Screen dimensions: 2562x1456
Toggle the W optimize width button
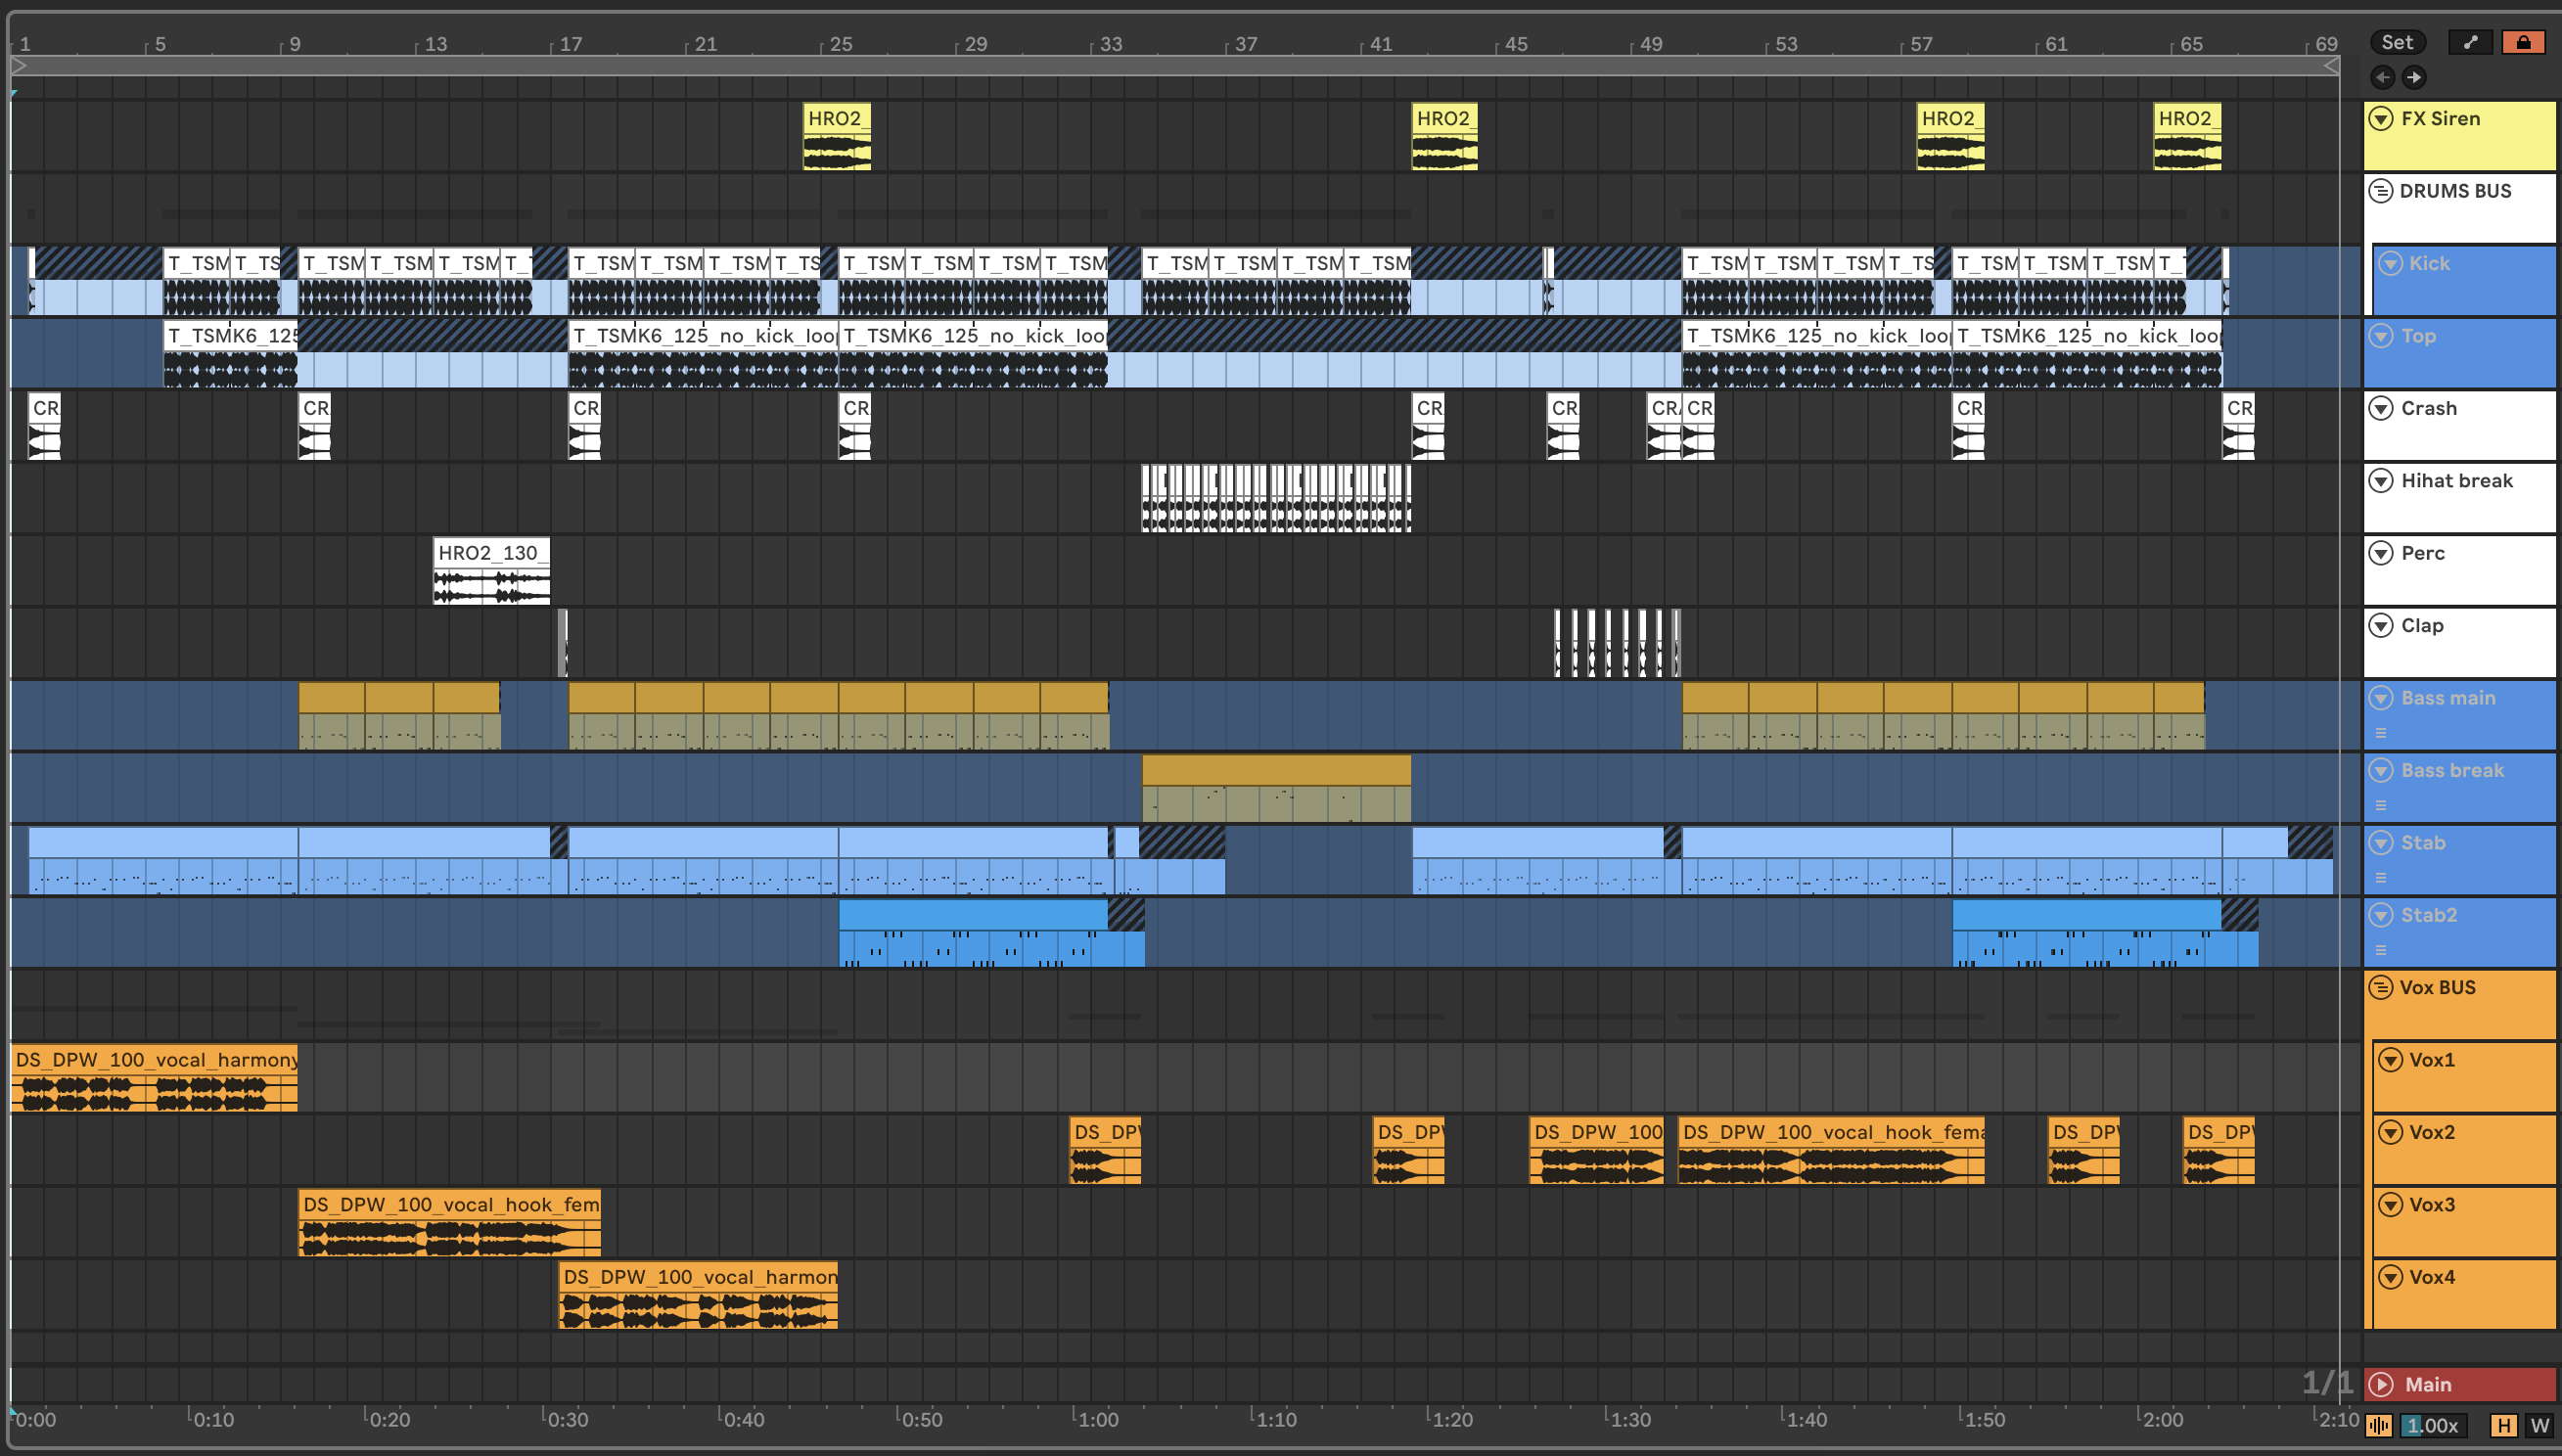[2539, 1425]
